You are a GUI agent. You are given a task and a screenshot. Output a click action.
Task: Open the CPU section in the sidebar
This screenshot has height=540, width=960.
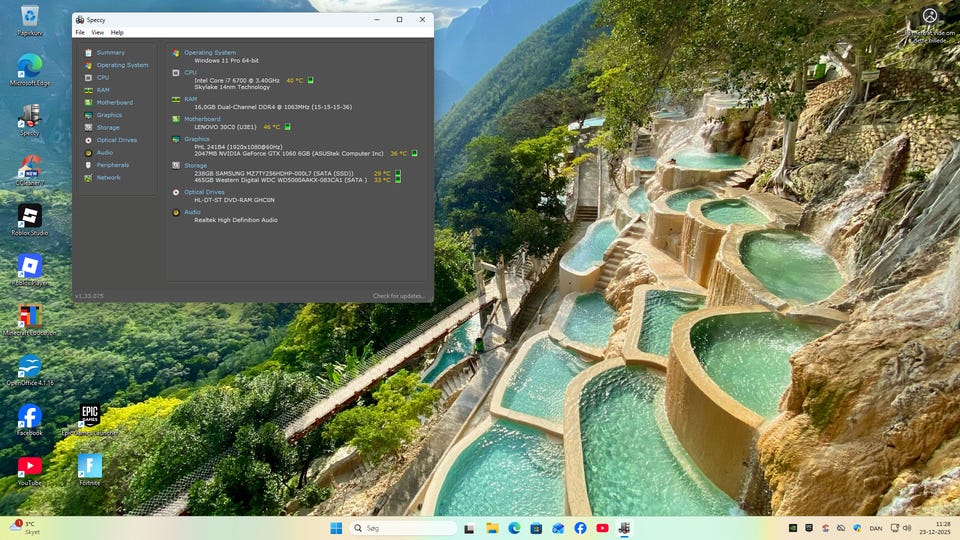(x=102, y=77)
